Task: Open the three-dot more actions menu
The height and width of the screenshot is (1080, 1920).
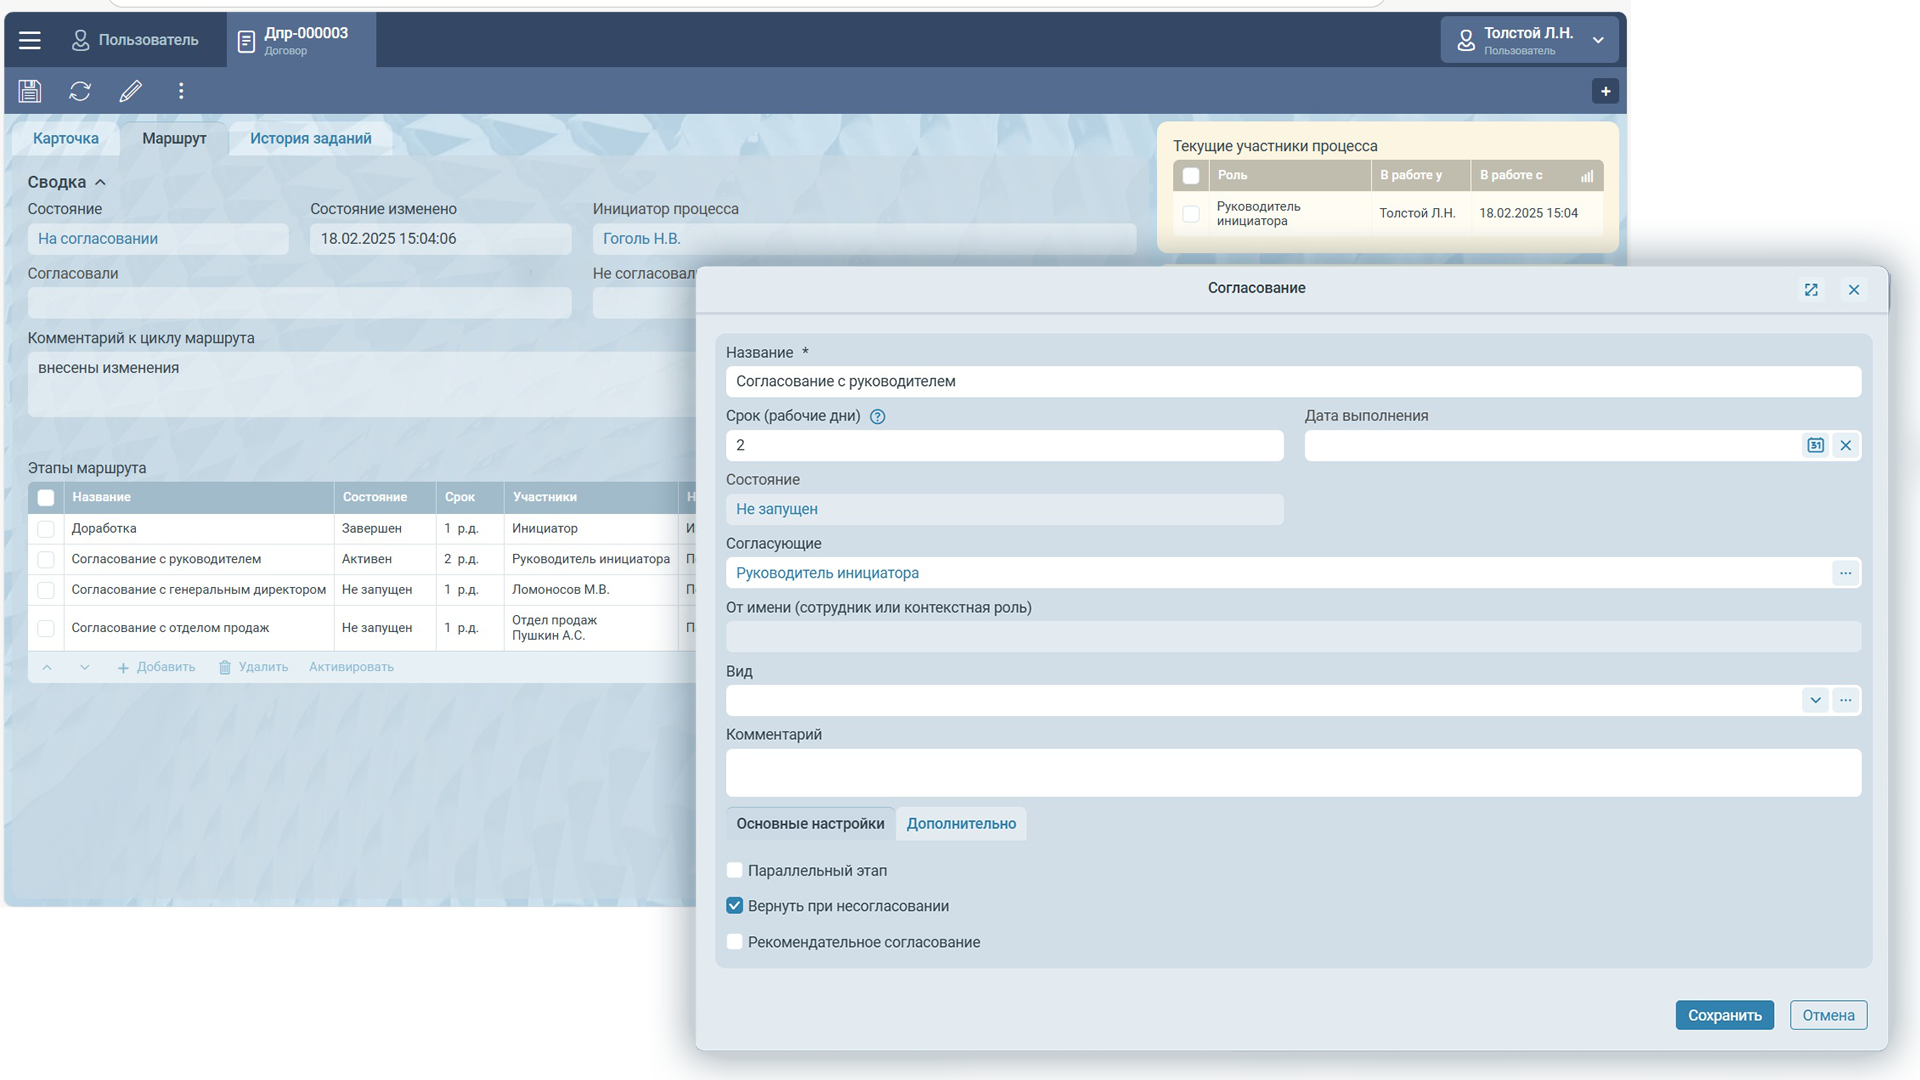Action: tap(181, 91)
